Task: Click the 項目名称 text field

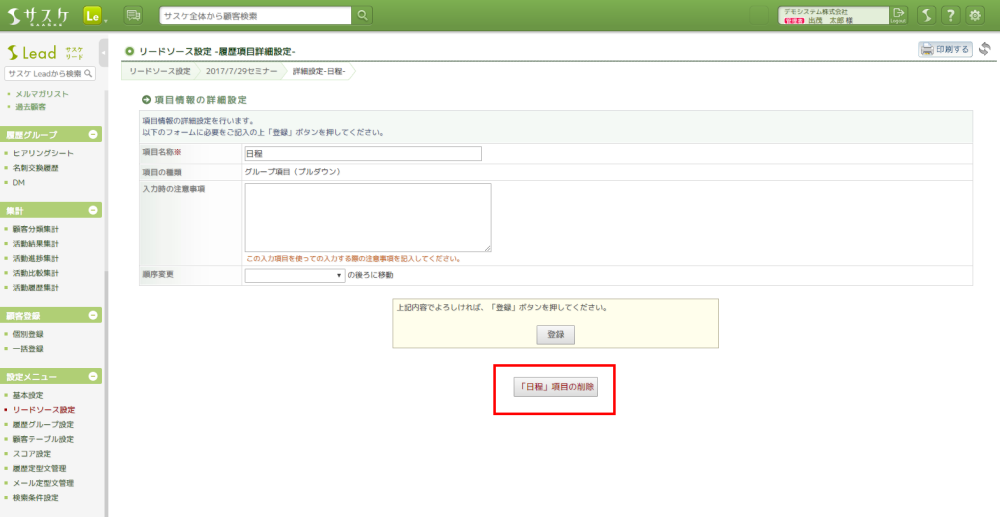Action: 363,153
